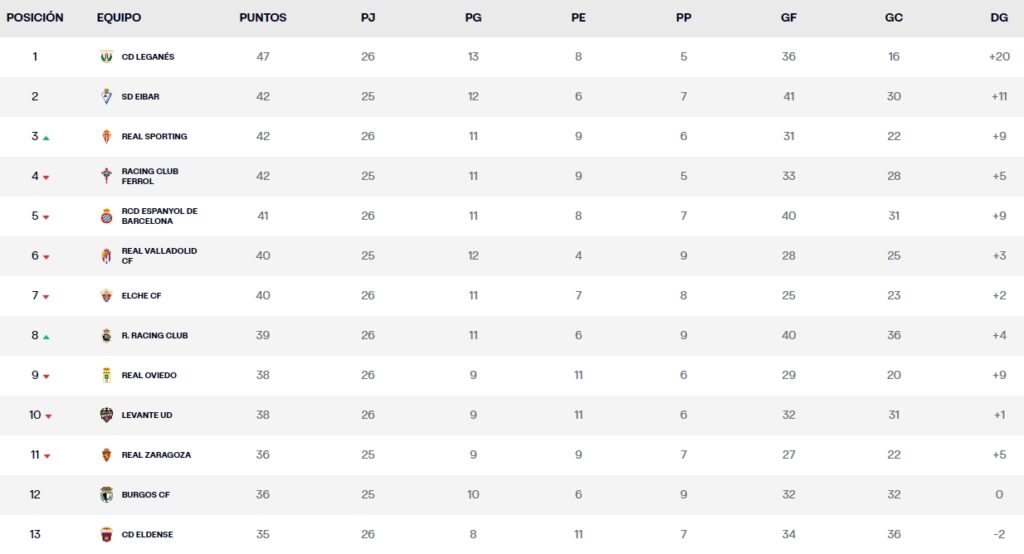1024x554 pixels.
Task: Click the Real Valladolid CF crest
Action: [x=107, y=256]
